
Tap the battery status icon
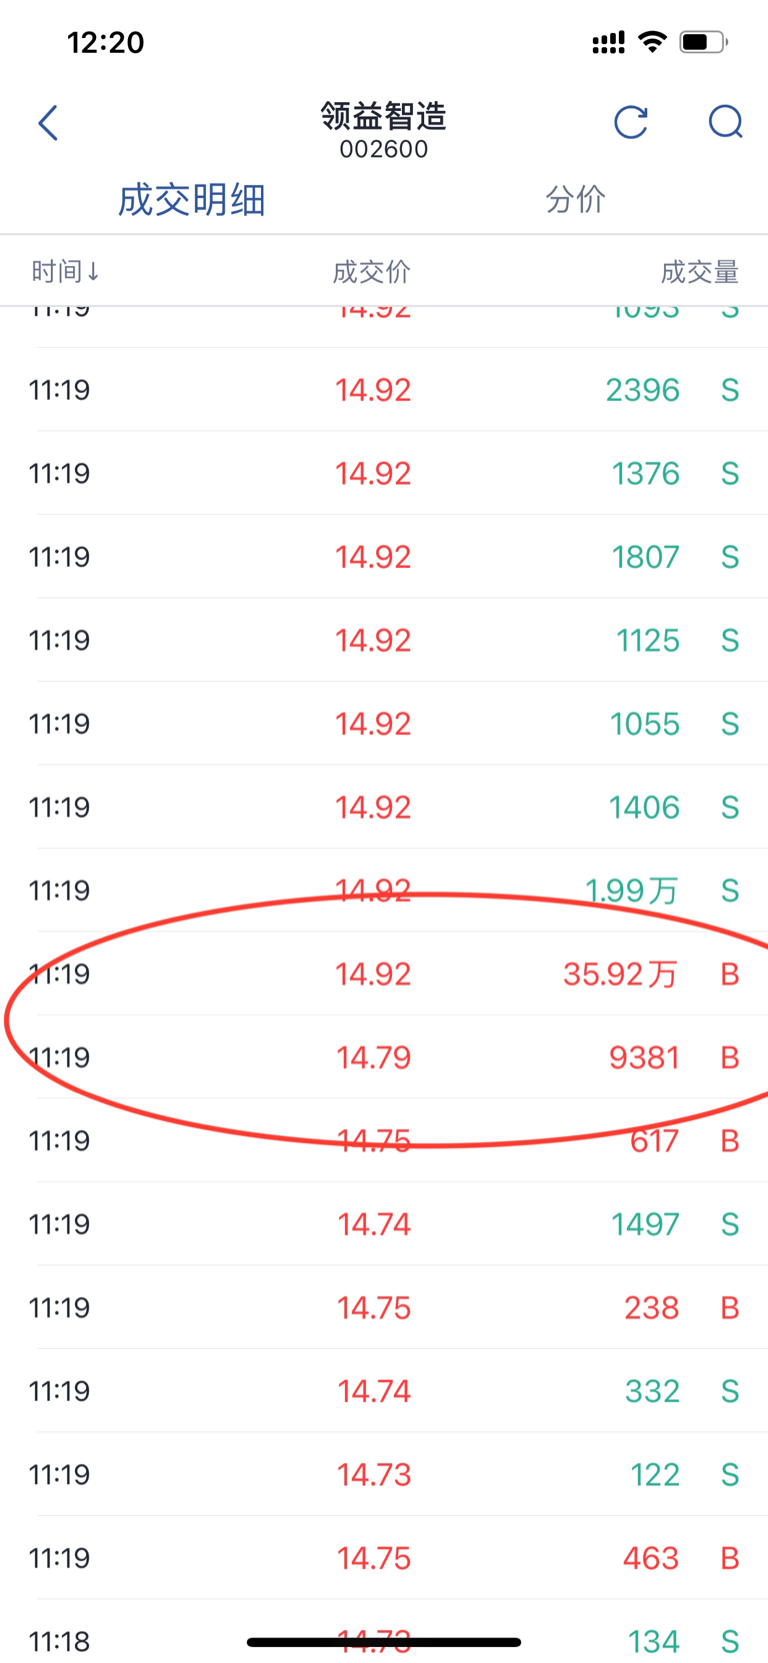pyautogui.click(x=704, y=41)
